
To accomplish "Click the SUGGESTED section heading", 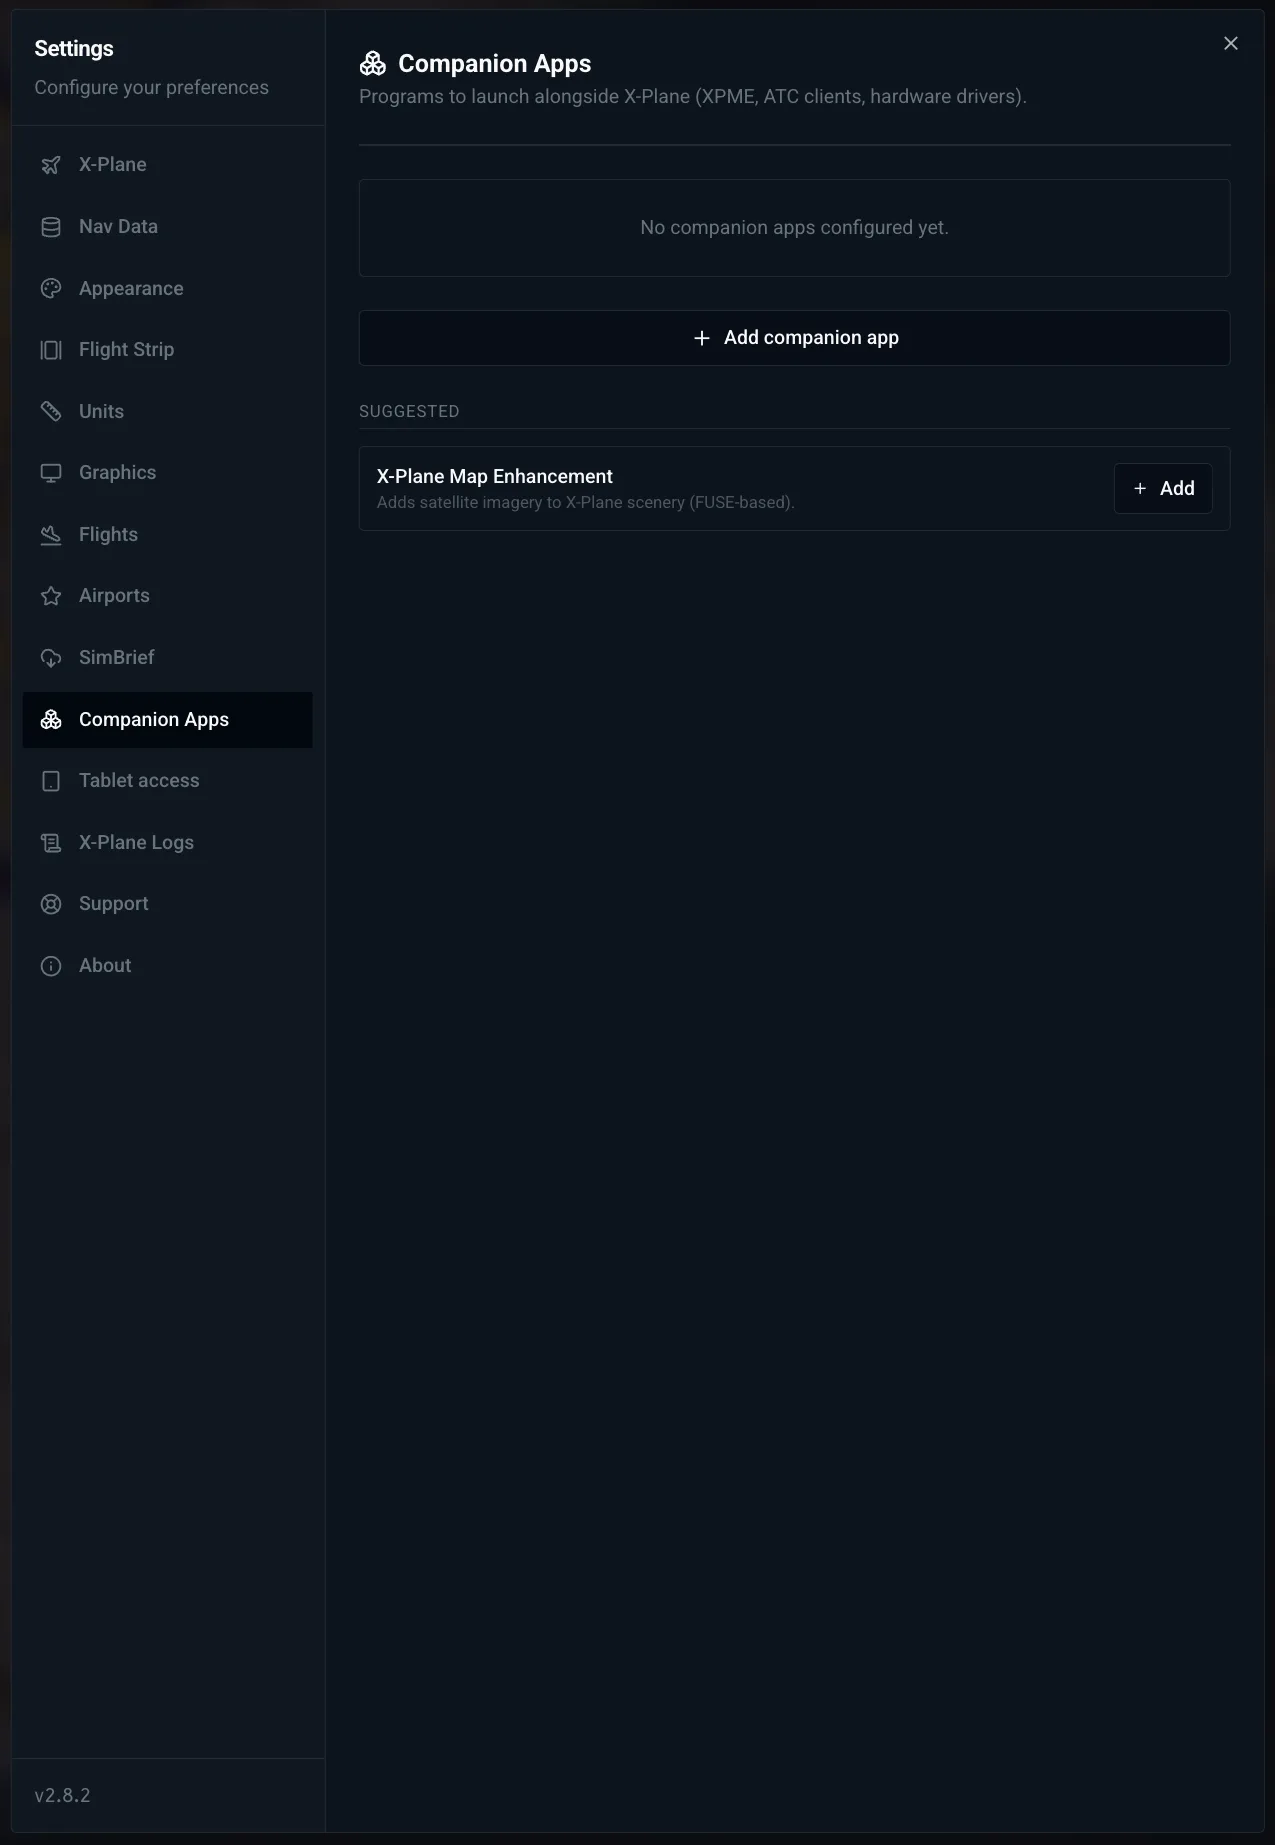I will pyautogui.click(x=409, y=412).
